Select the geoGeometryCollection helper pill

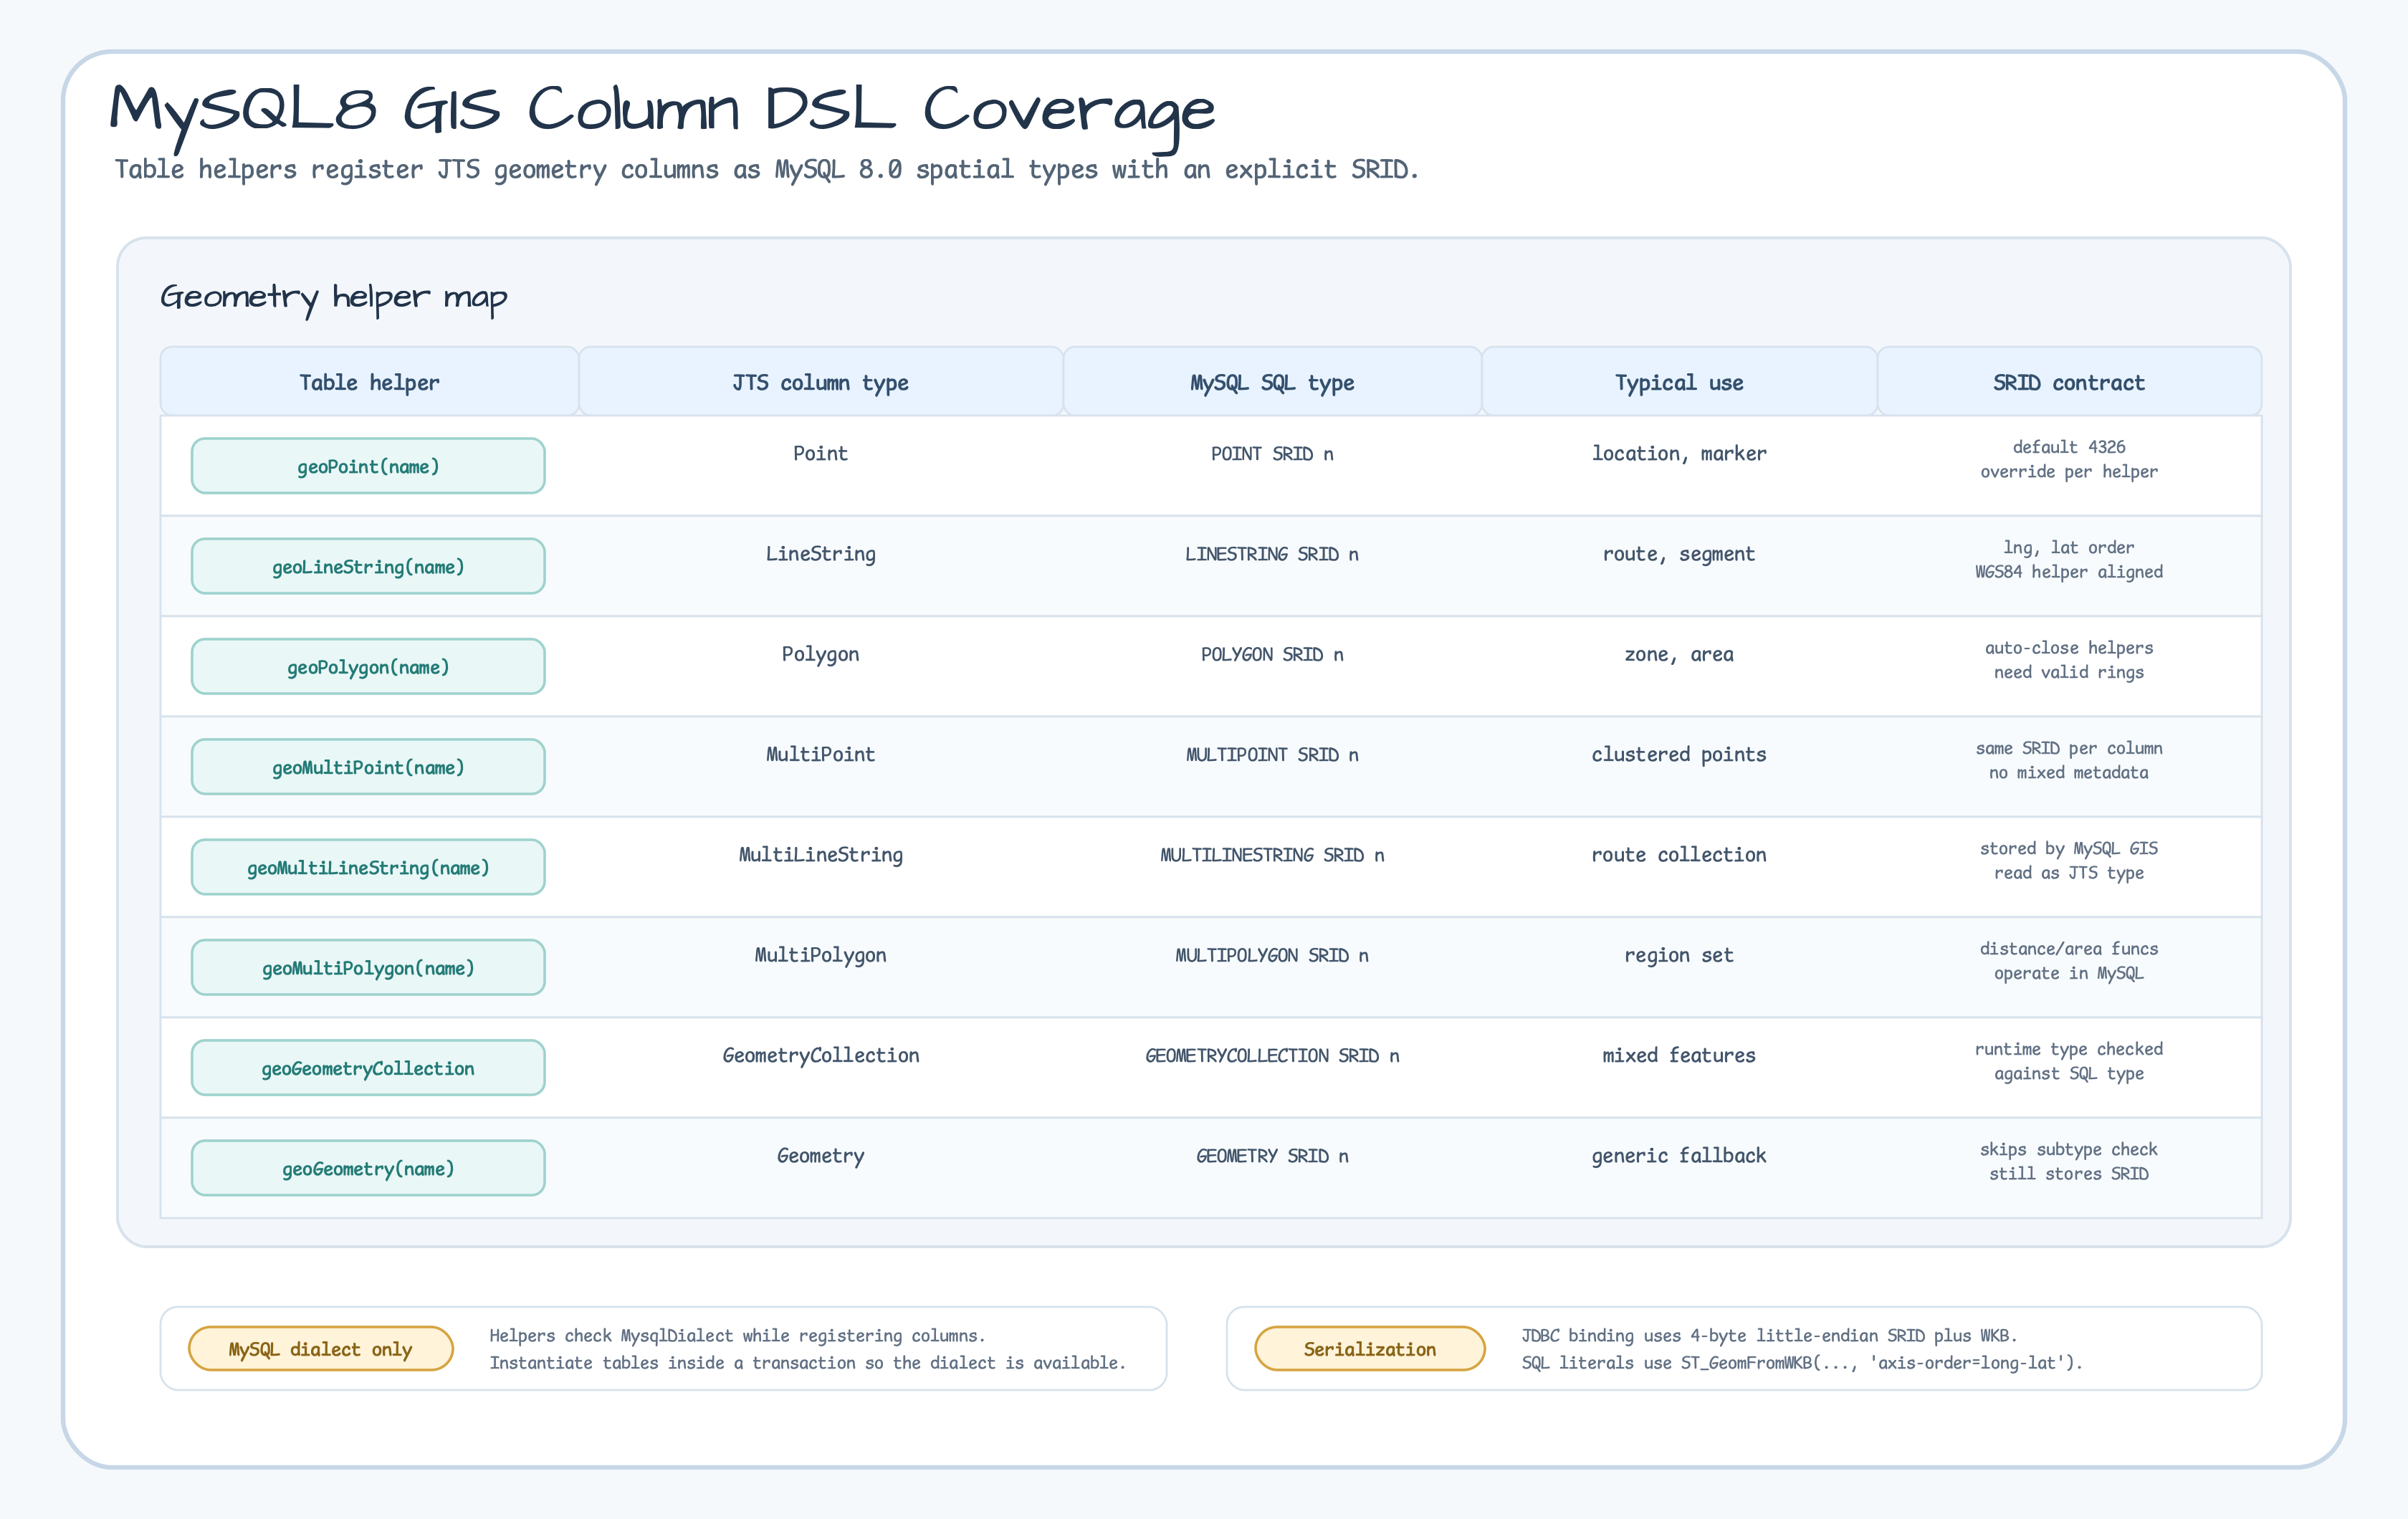click(x=368, y=1068)
